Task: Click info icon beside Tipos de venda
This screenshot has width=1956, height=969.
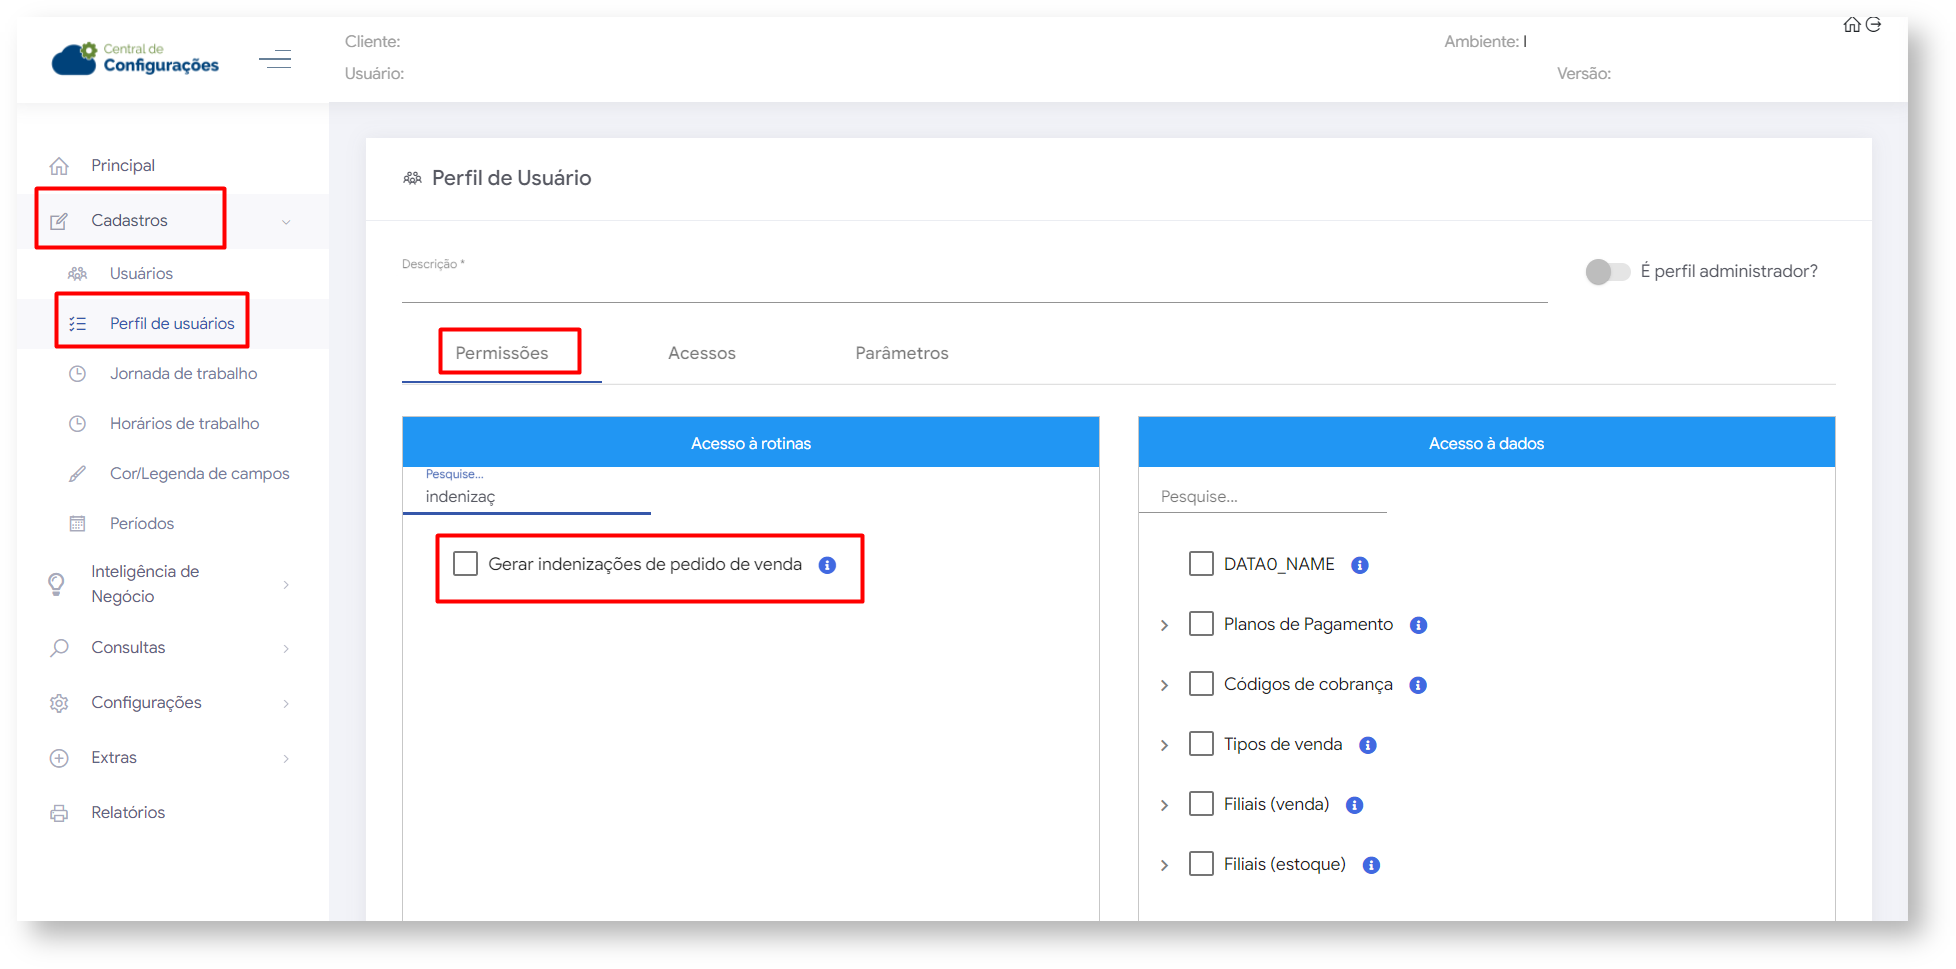Action: point(1368,745)
